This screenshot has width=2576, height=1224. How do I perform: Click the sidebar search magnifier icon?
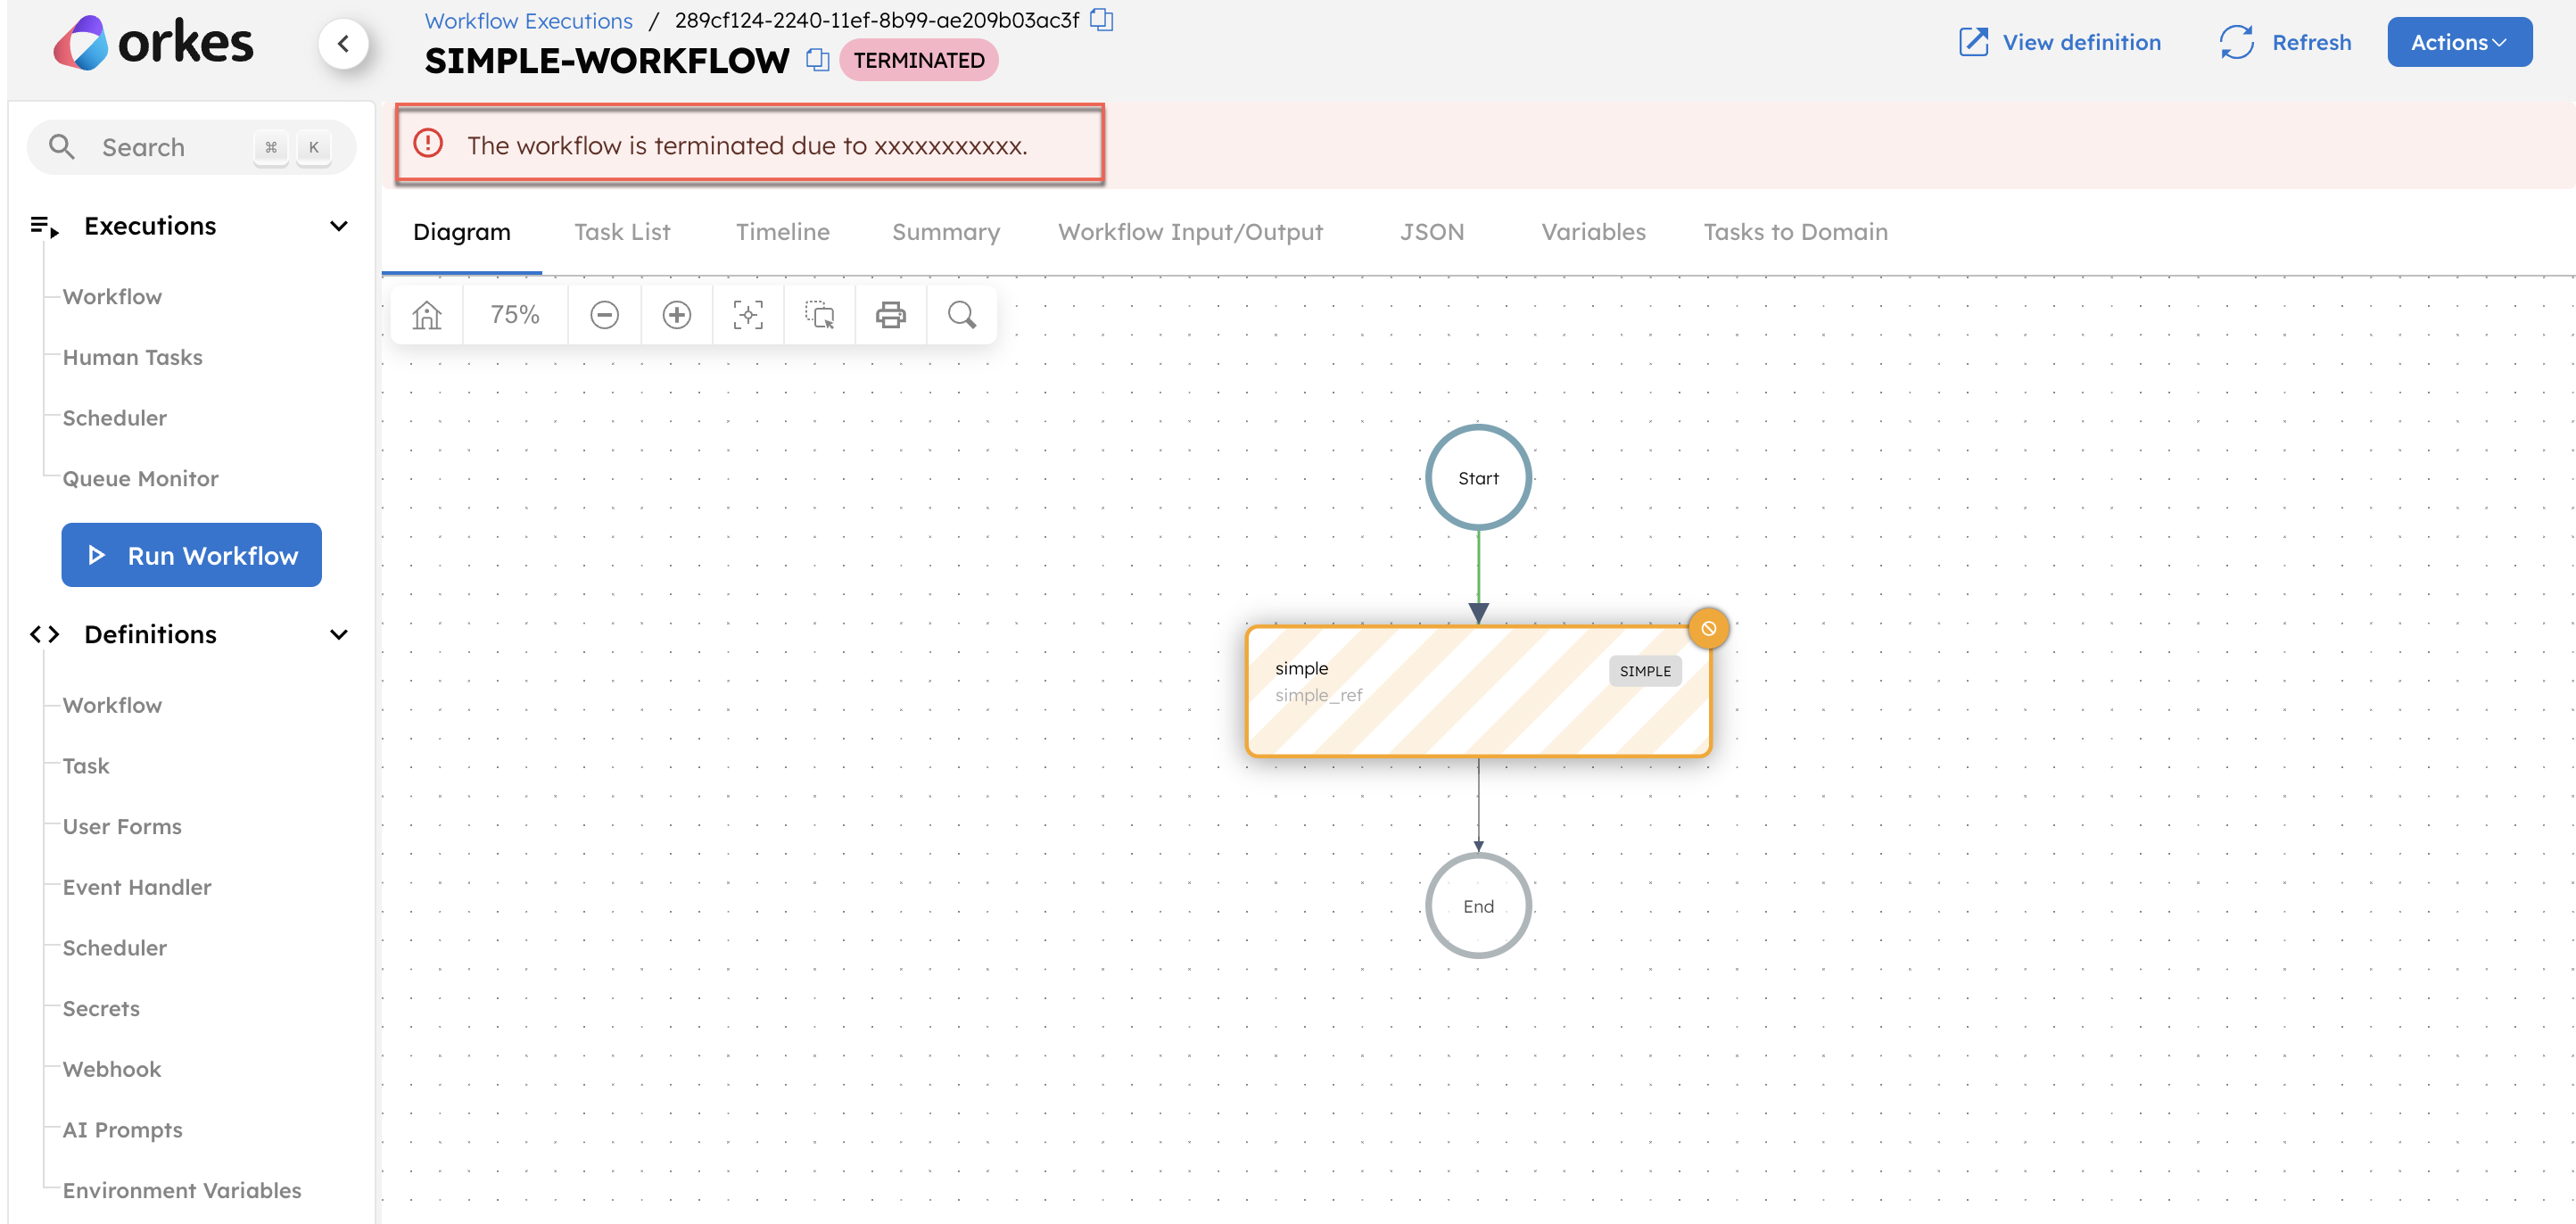tap(62, 147)
